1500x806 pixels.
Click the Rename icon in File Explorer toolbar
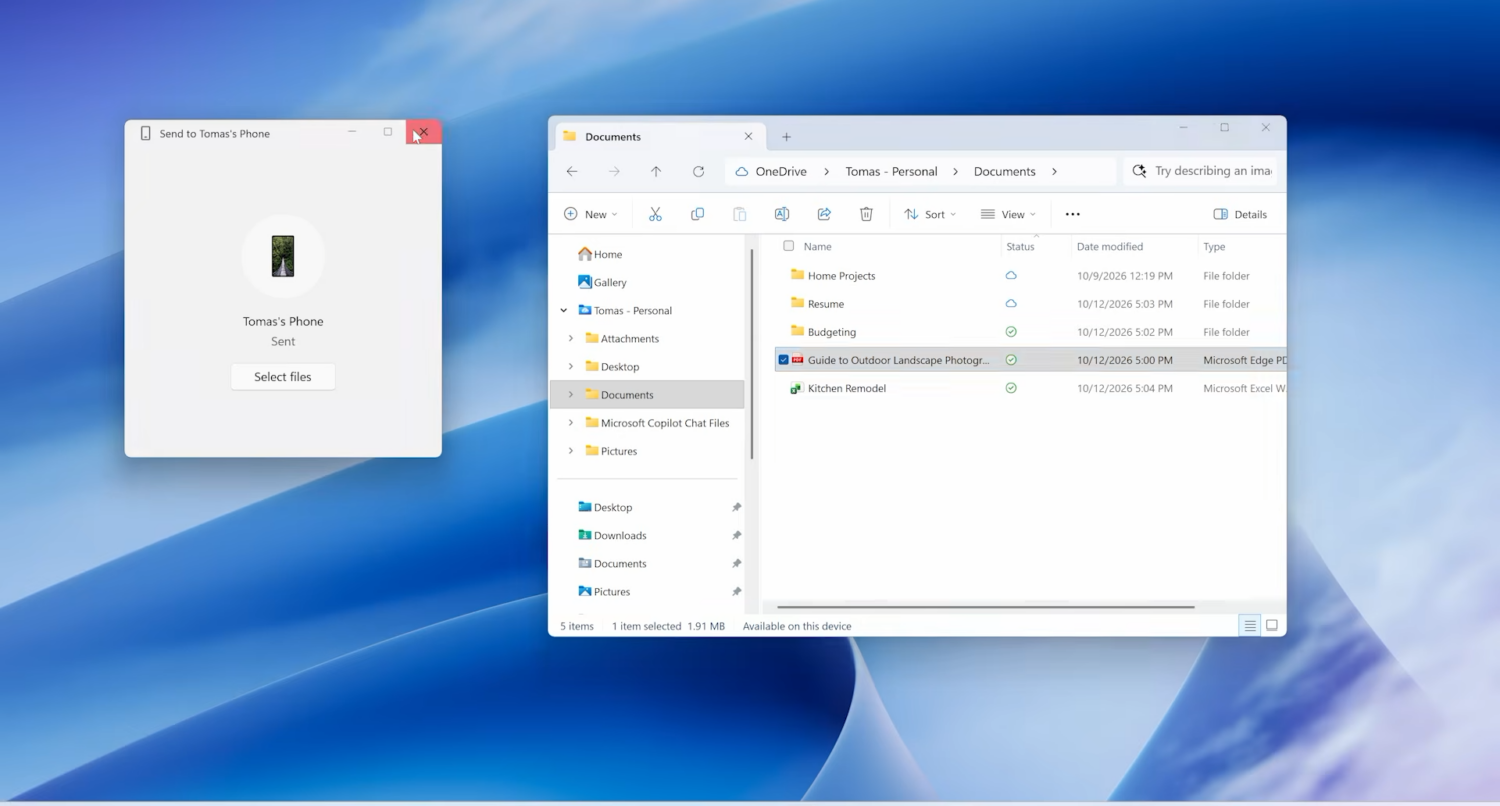tap(782, 214)
